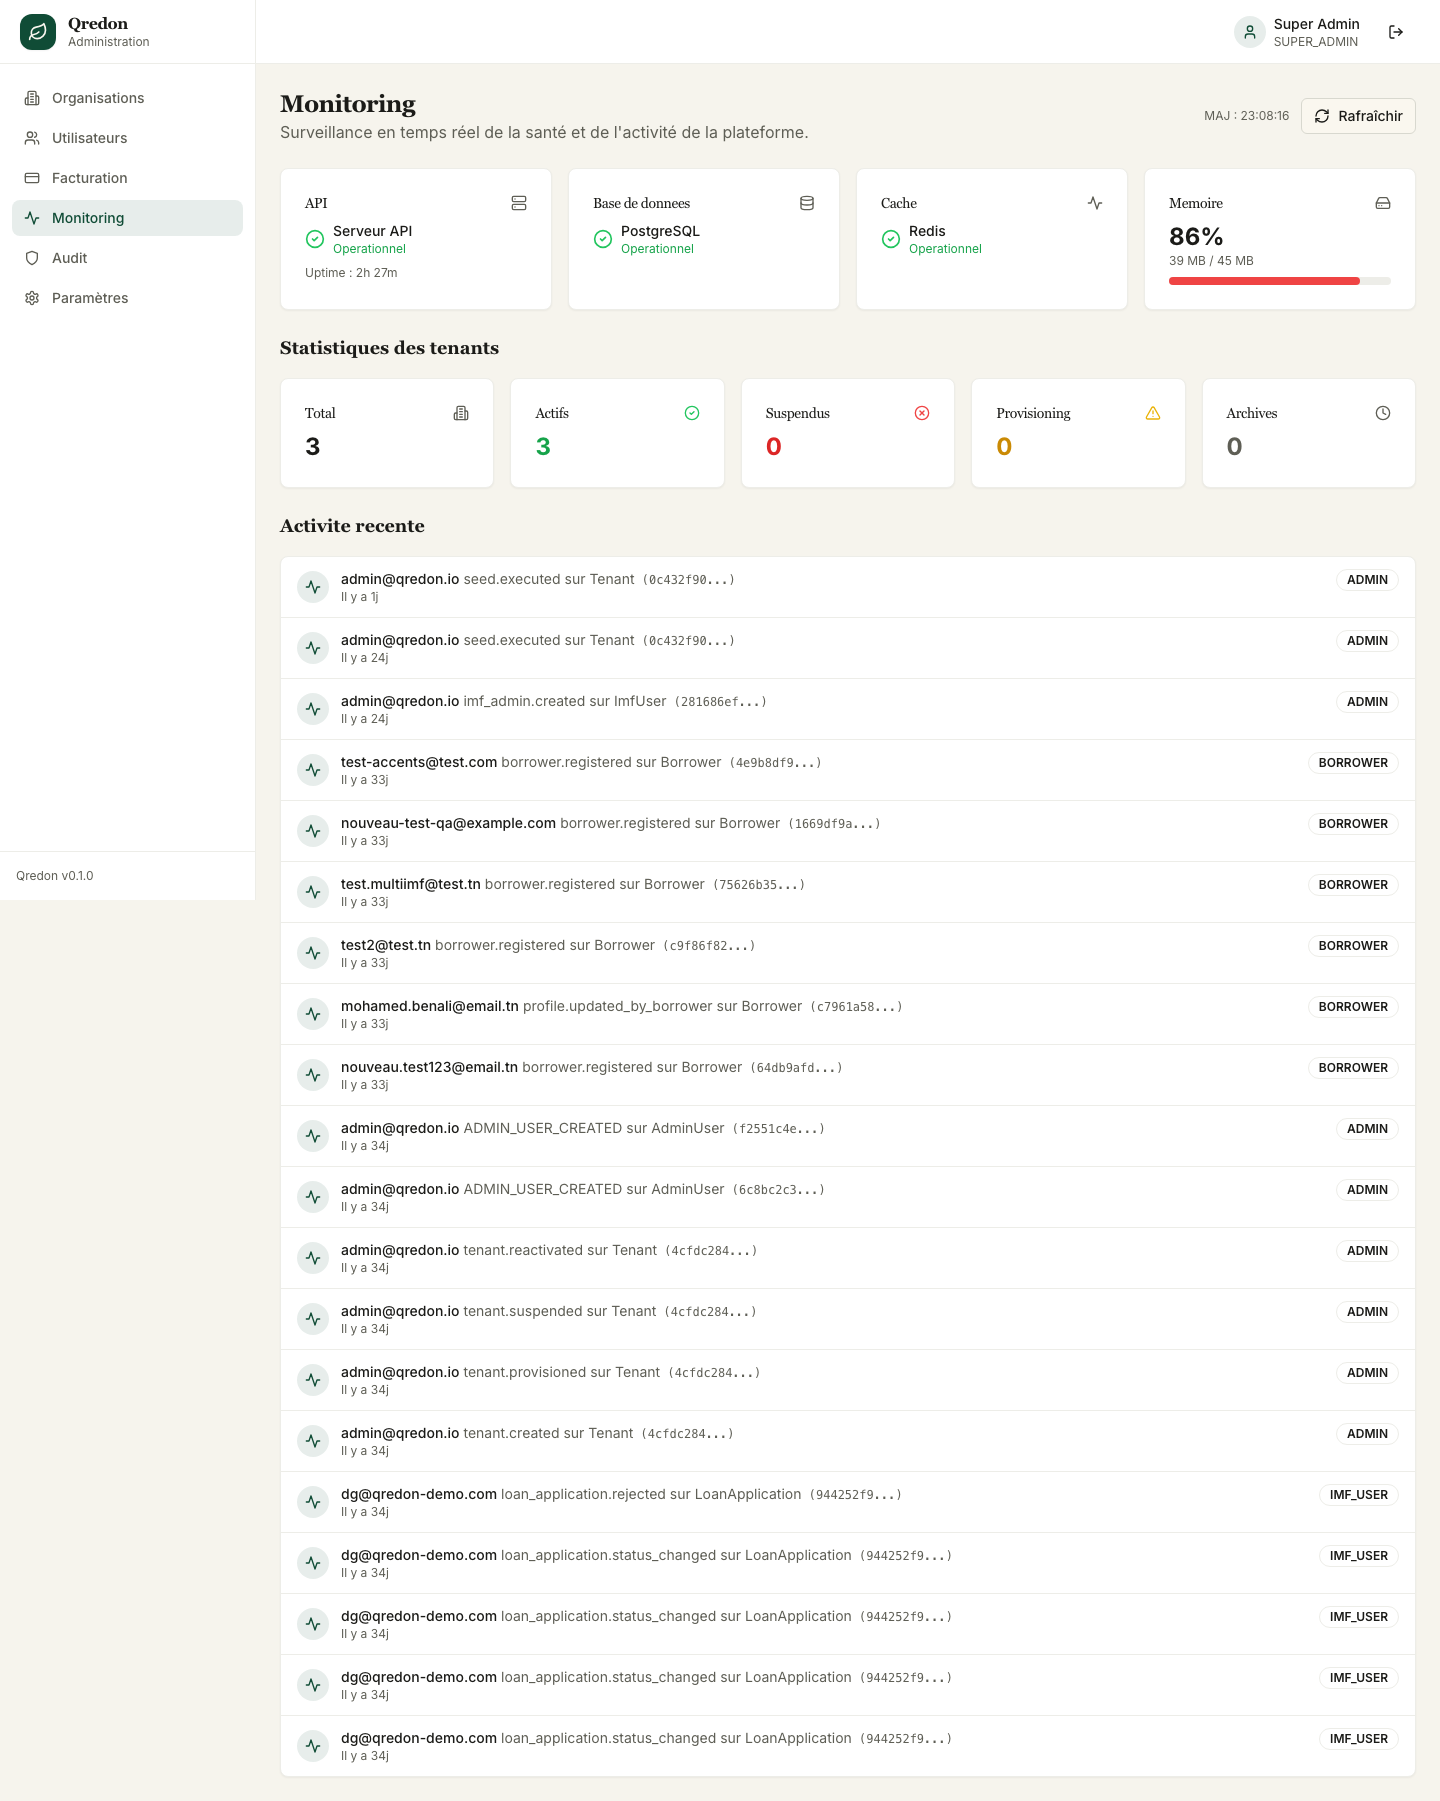
Task: Click the Archives count value 0
Action: pyautogui.click(x=1234, y=447)
